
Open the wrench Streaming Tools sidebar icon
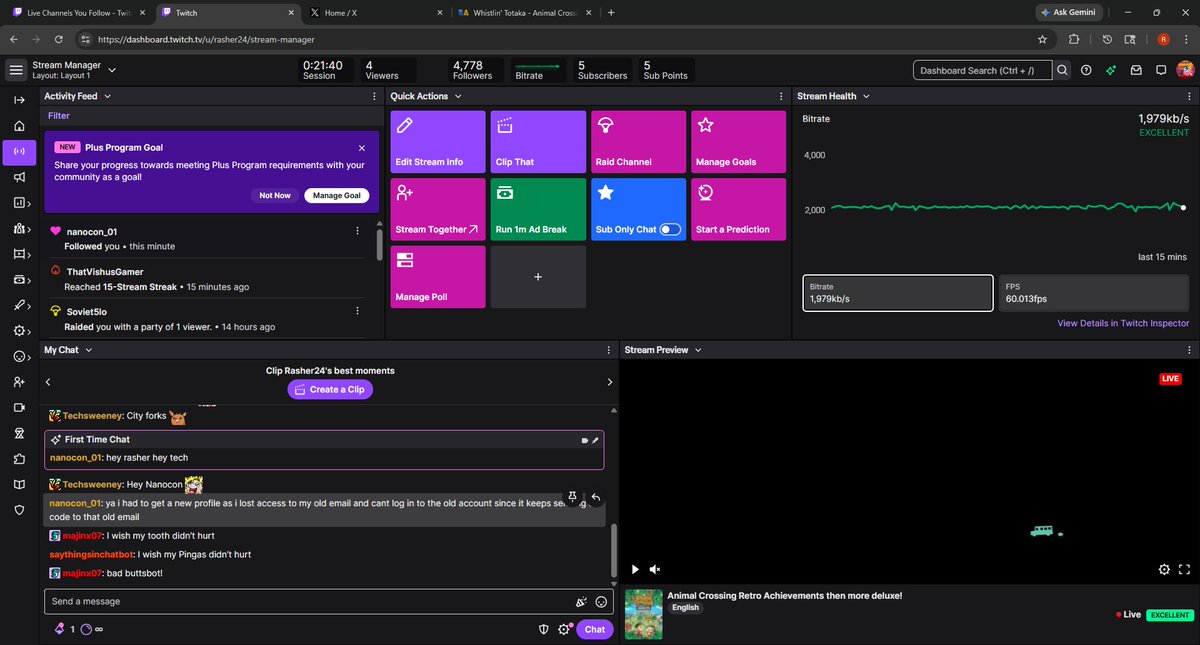19,305
